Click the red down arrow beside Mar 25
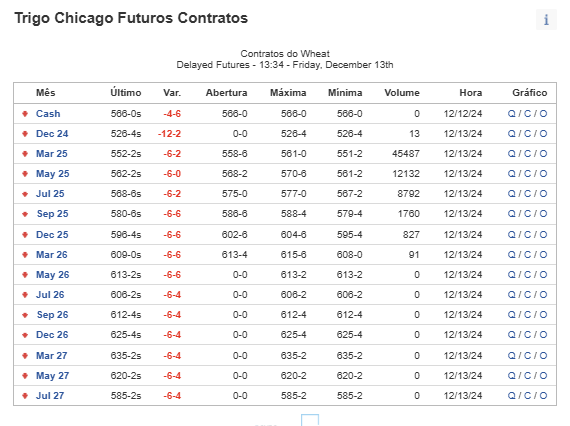 click(x=25, y=154)
